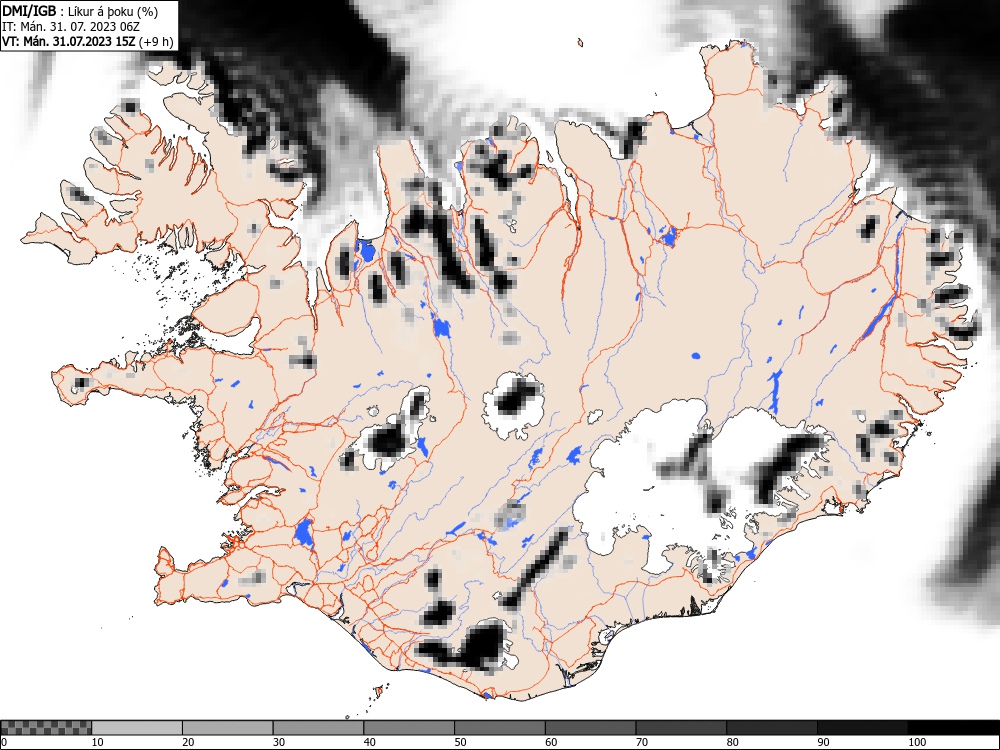Click the legend label "80"
1000x750 pixels.
point(732,742)
